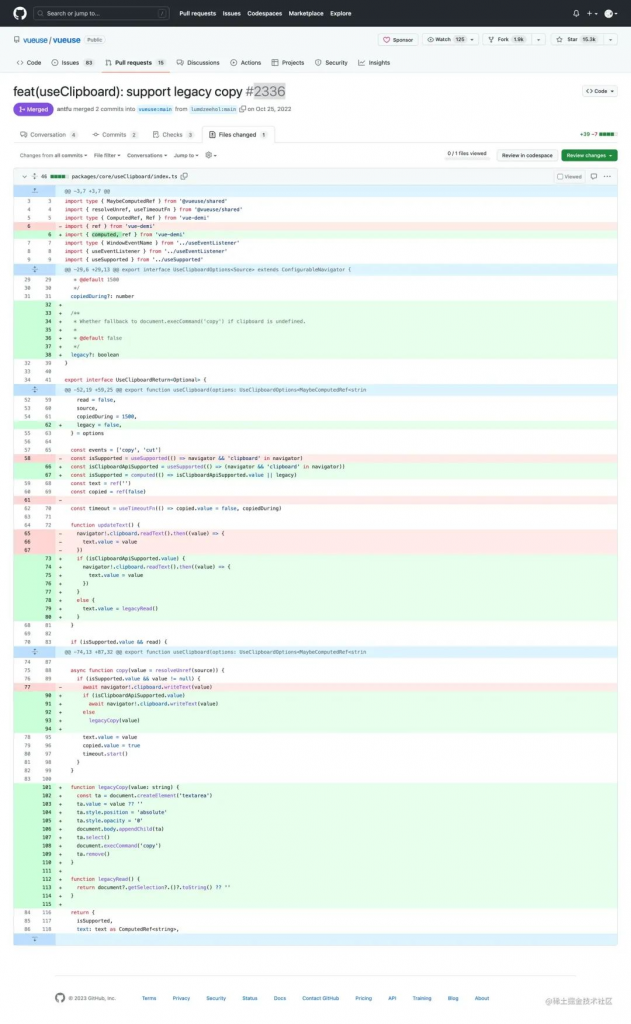
Task: Open the user avatar menu
Action: pyautogui.click(x=611, y=13)
